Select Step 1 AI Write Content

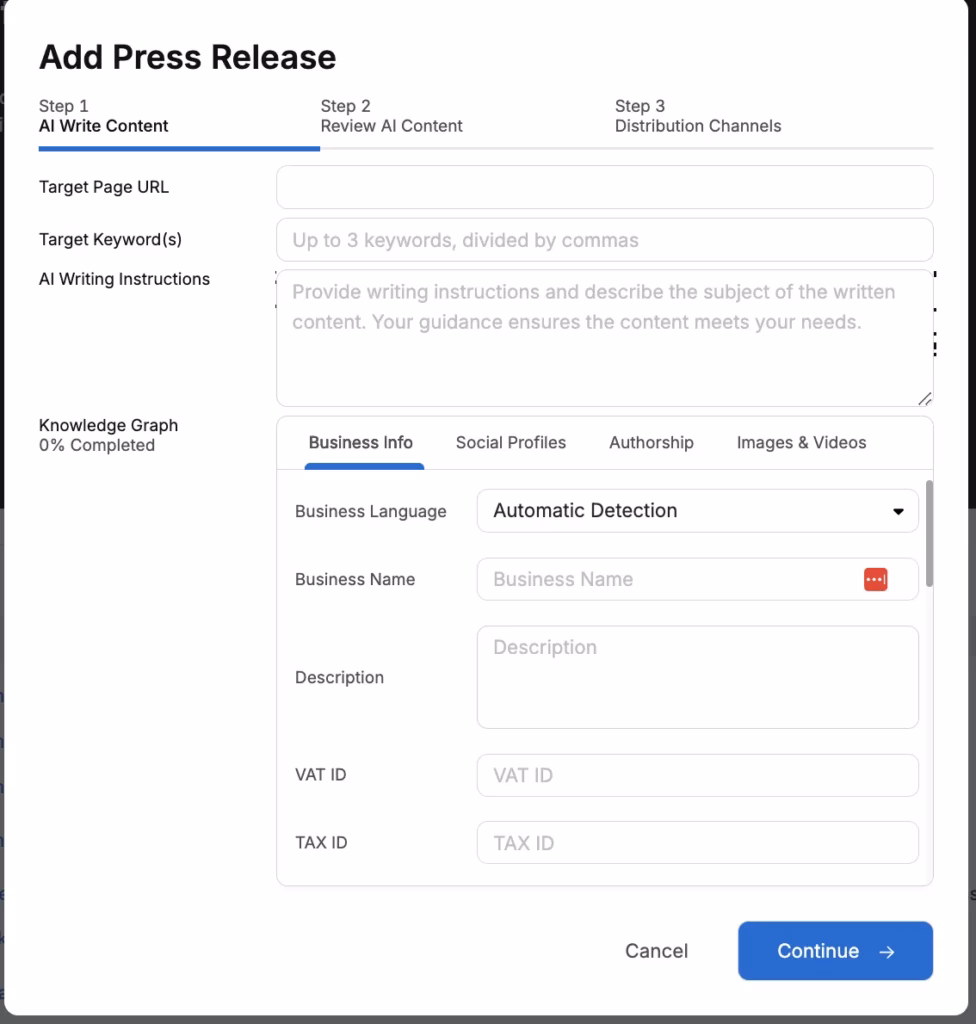coord(103,116)
